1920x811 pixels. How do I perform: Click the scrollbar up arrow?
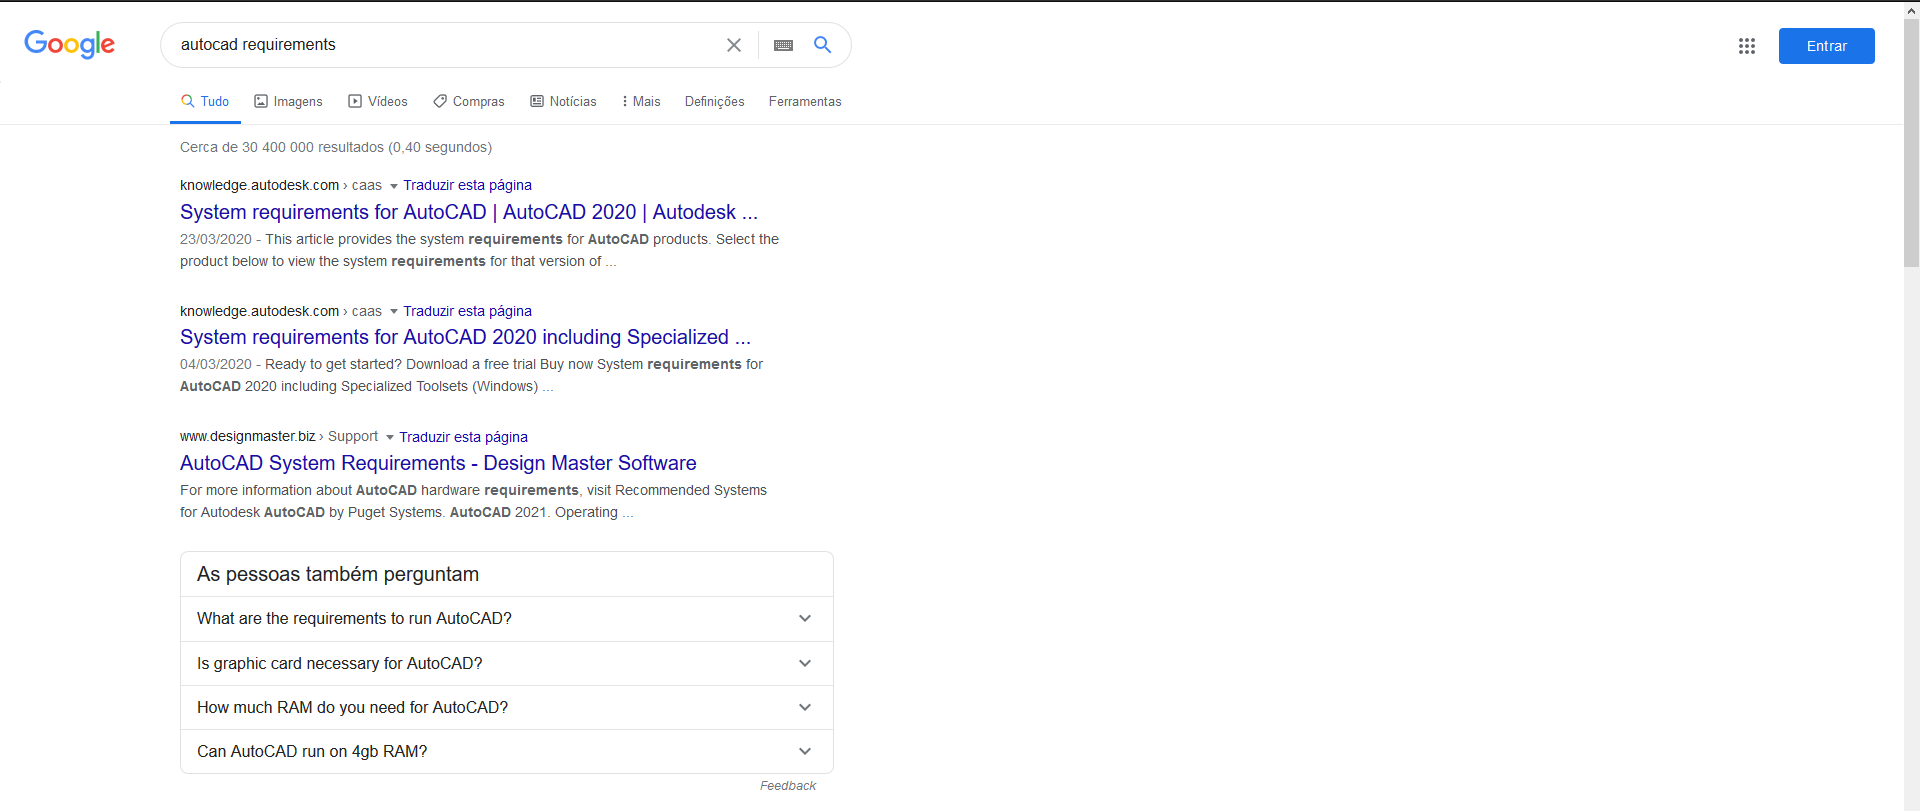1911,9
